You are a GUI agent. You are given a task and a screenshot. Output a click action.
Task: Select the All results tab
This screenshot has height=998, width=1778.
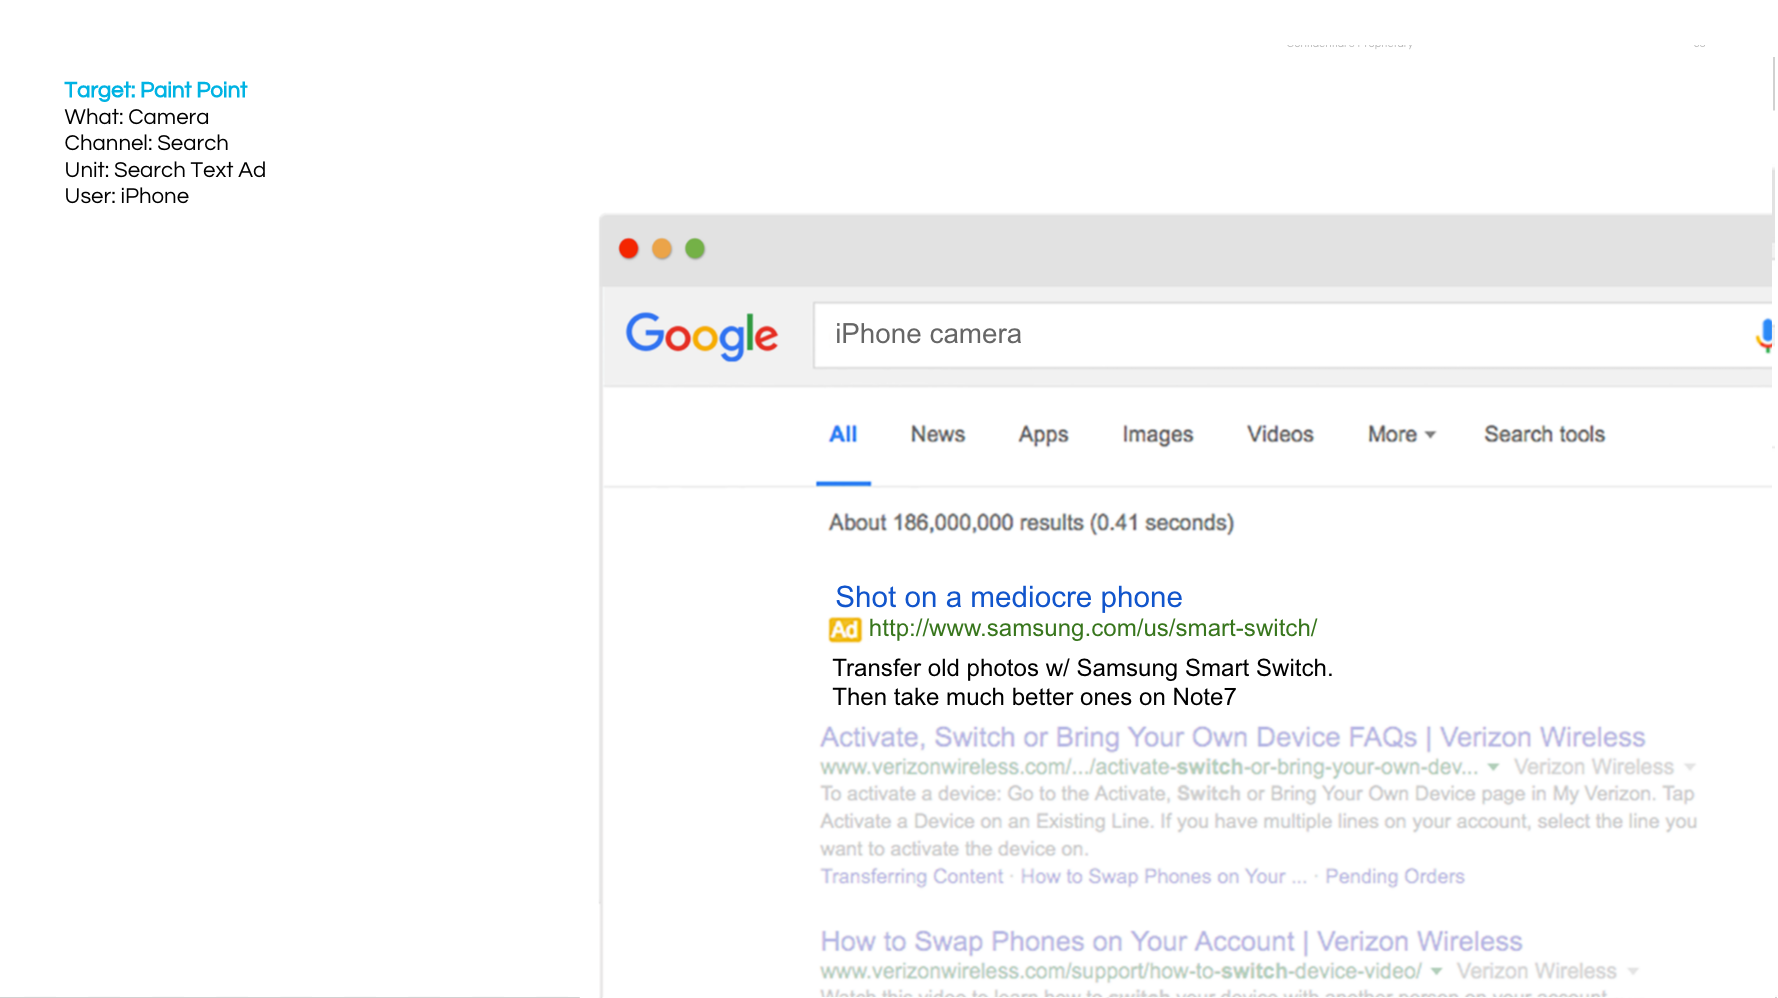coord(843,434)
